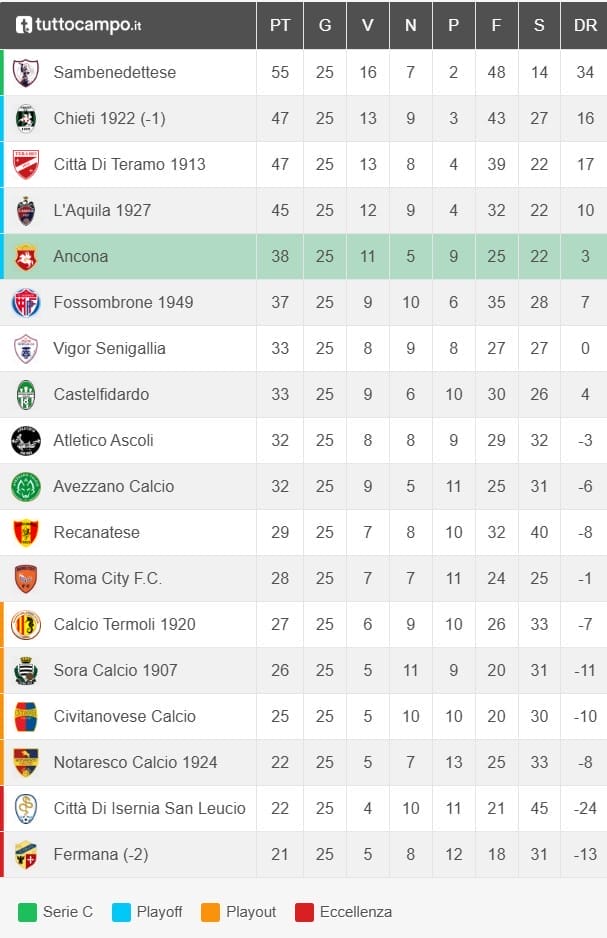Image resolution: width=607 pixels, height=938 pixels.
Task: Select the DR goal difference header
Action: [585, 25]
